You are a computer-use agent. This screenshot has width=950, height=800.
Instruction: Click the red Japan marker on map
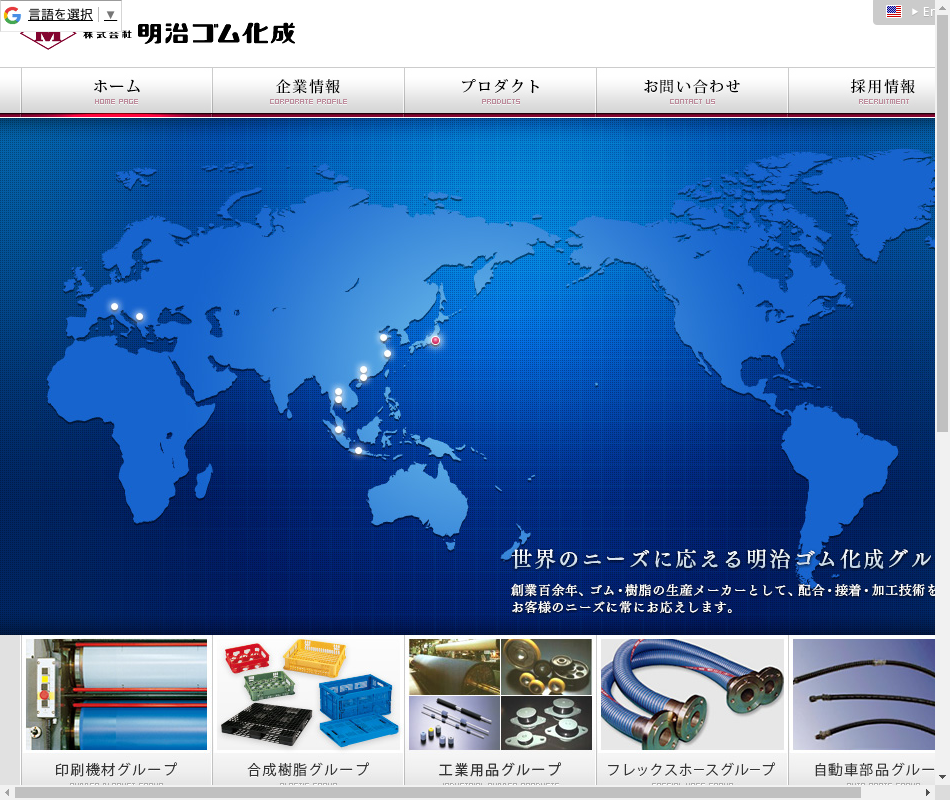435,340
